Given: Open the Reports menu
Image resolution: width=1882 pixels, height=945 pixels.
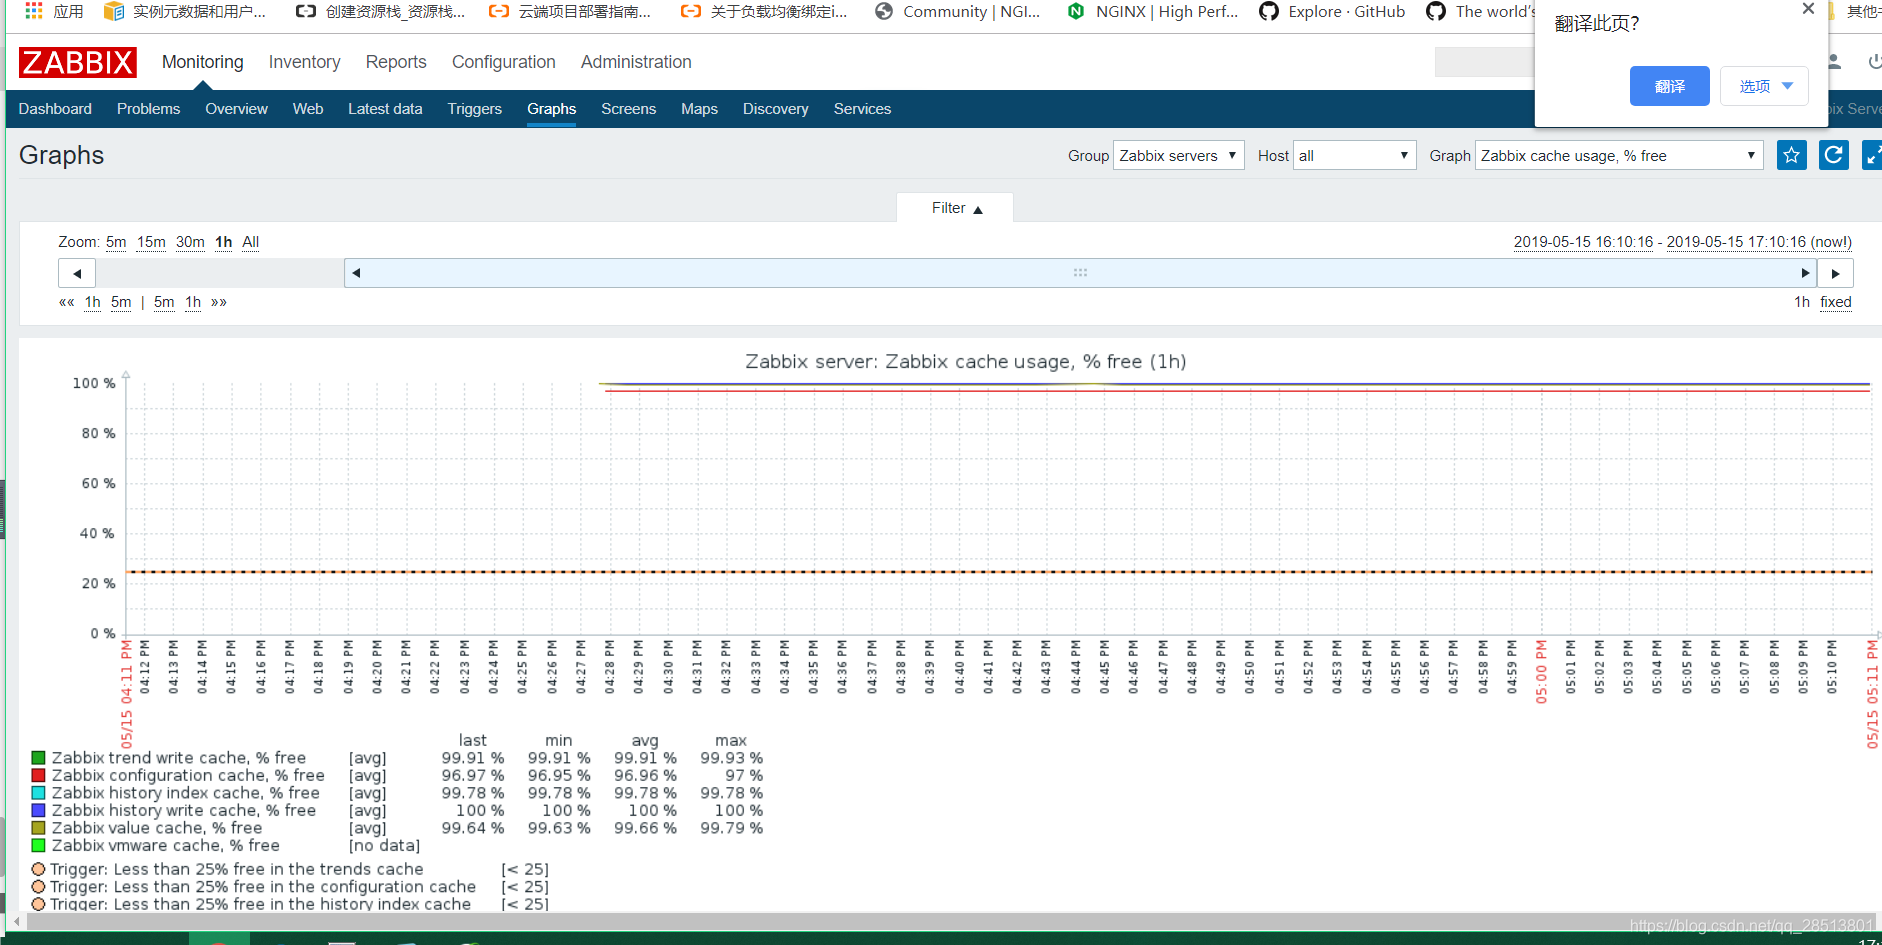Looking at the screenshot, I should (x=396, y=62).
